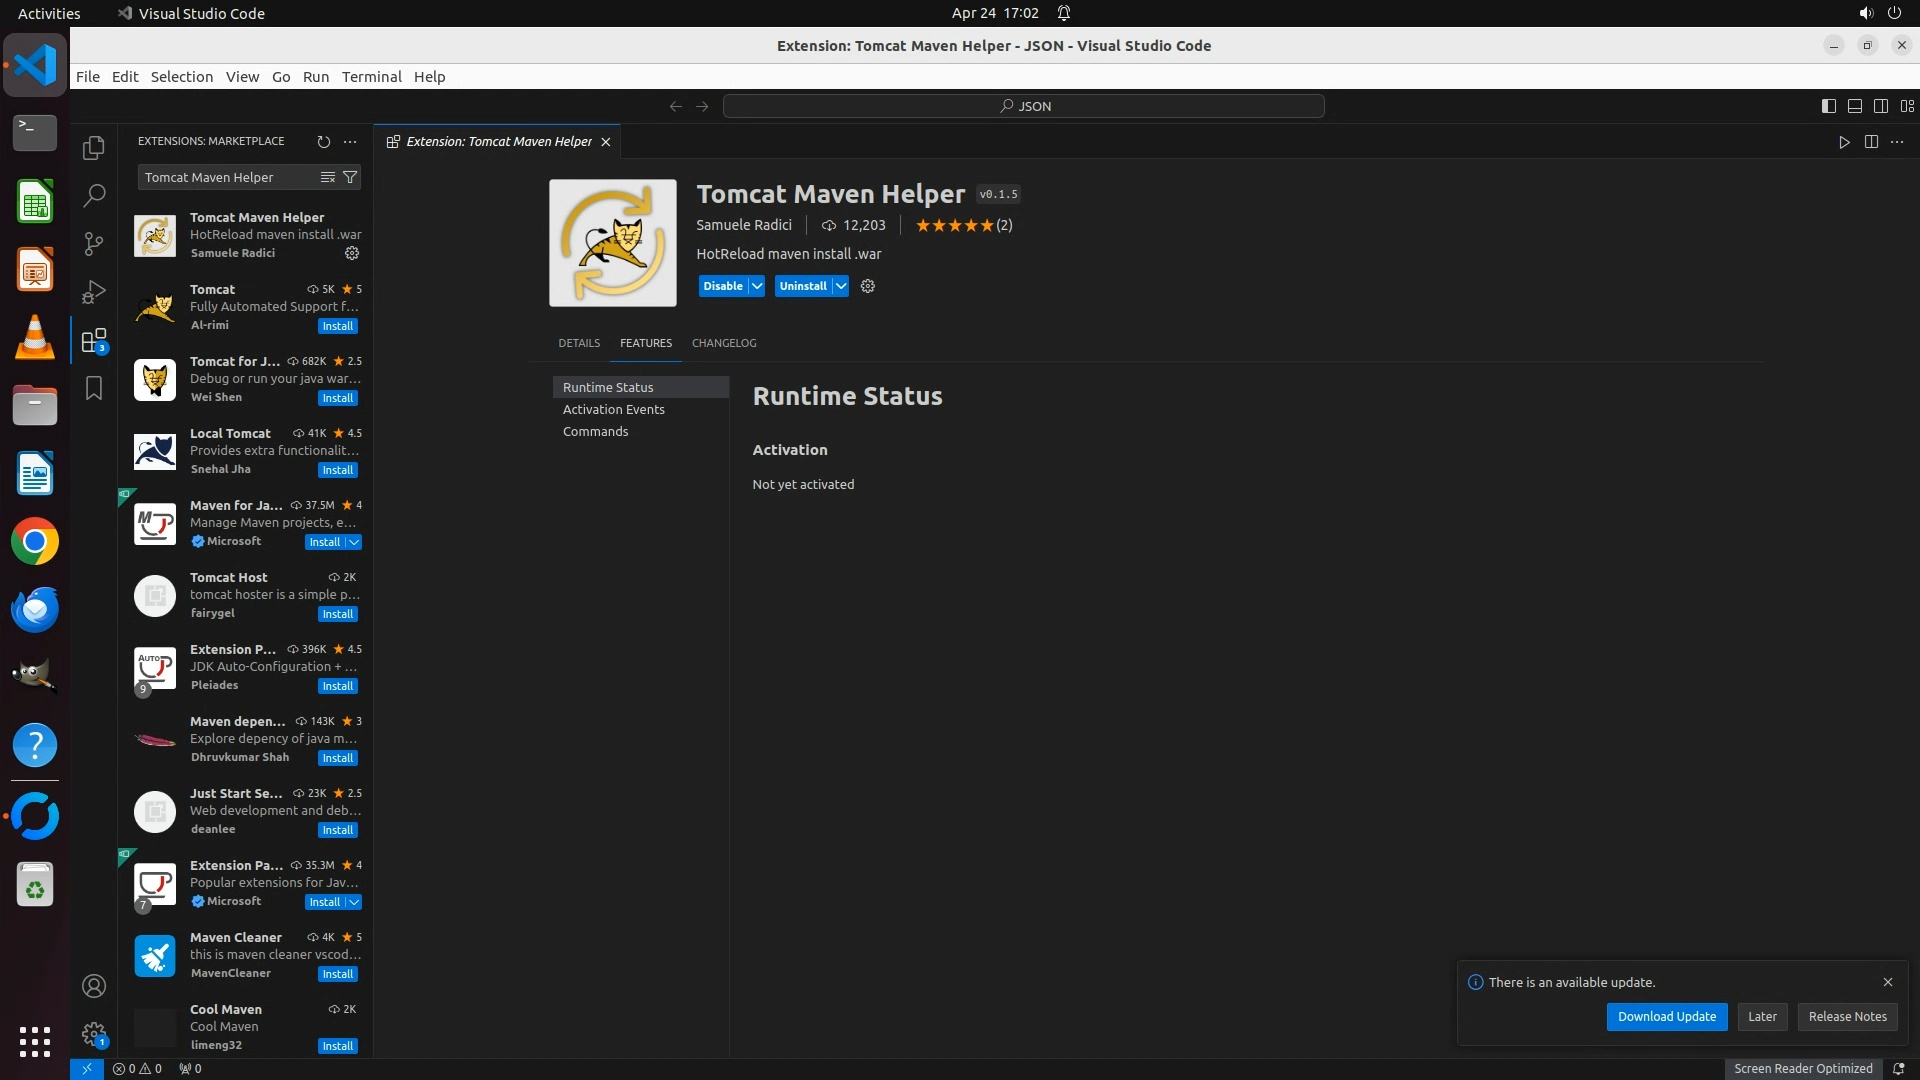Image resolution: width=1920 pixels, height=1080 pixels.
Task: Expand the Disable button dropdown arrow
Action: 757,286
